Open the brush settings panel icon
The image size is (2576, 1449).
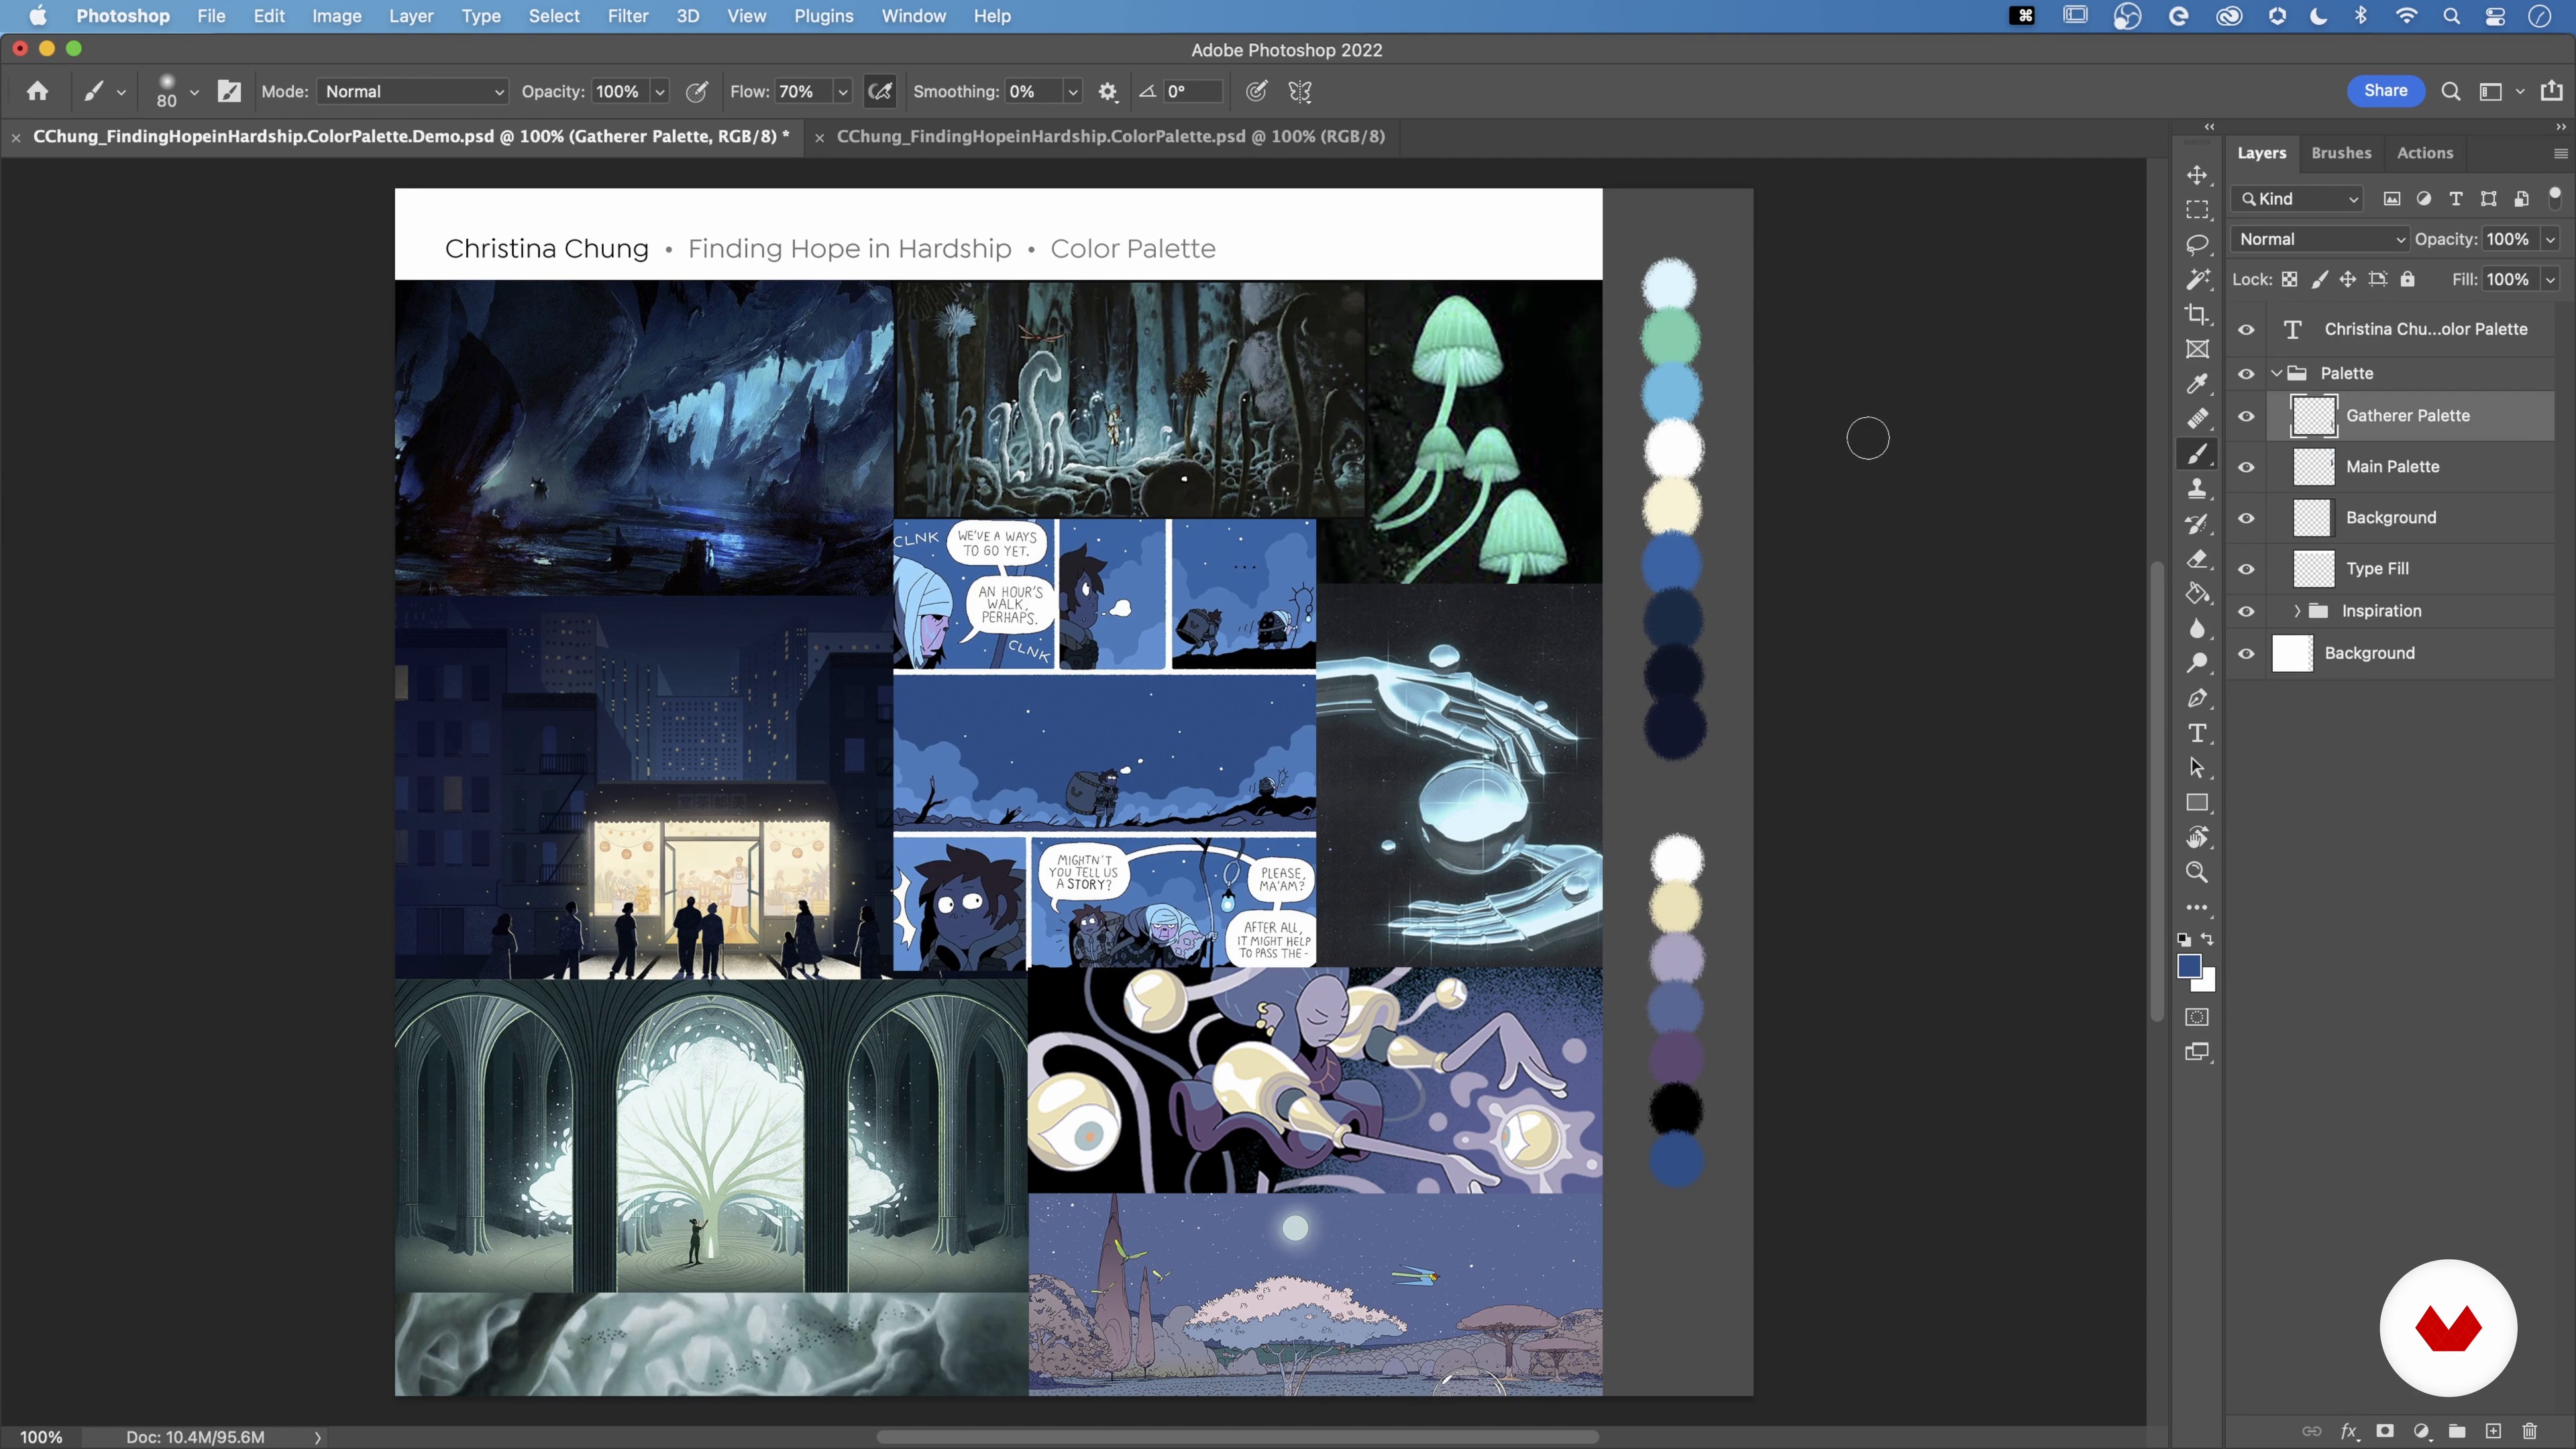[x=229, y=91]
